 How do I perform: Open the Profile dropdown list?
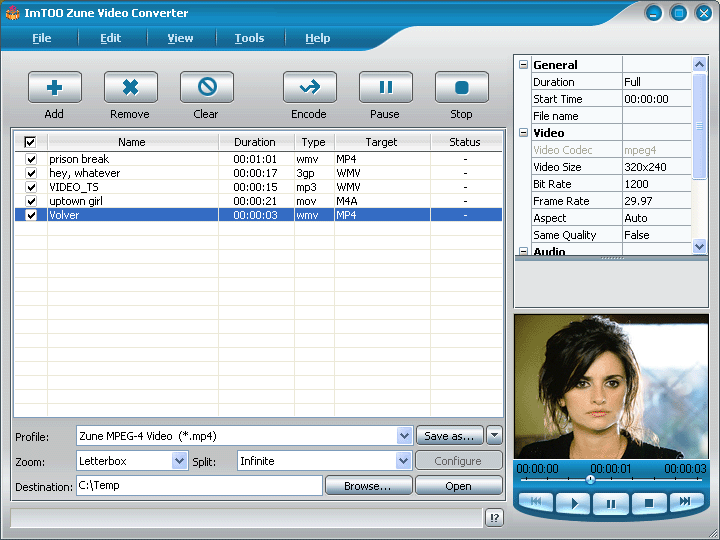(x=404, y=436)
